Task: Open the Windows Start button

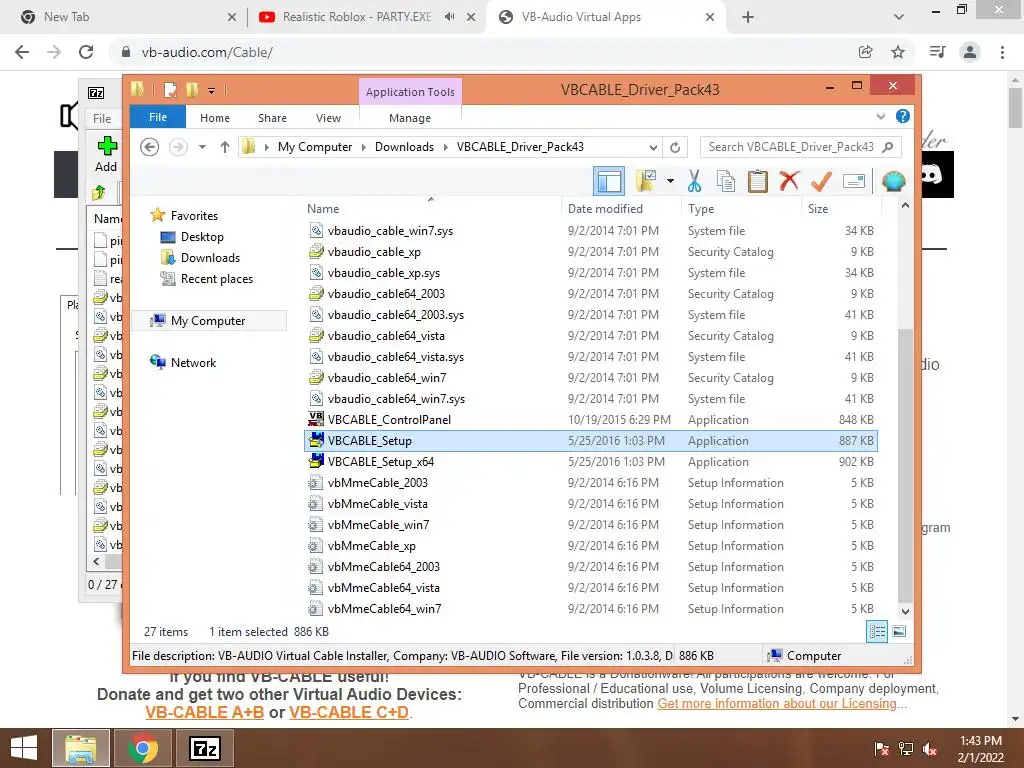Action: point(24,748)
